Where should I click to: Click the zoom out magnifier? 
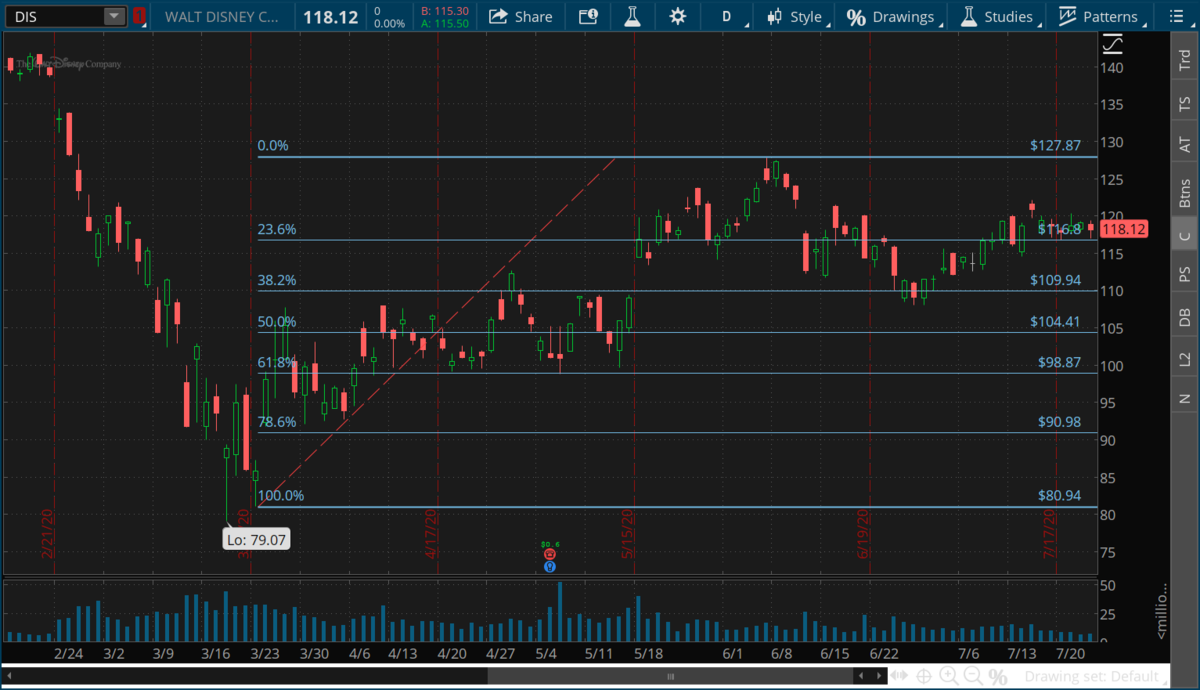972,677
